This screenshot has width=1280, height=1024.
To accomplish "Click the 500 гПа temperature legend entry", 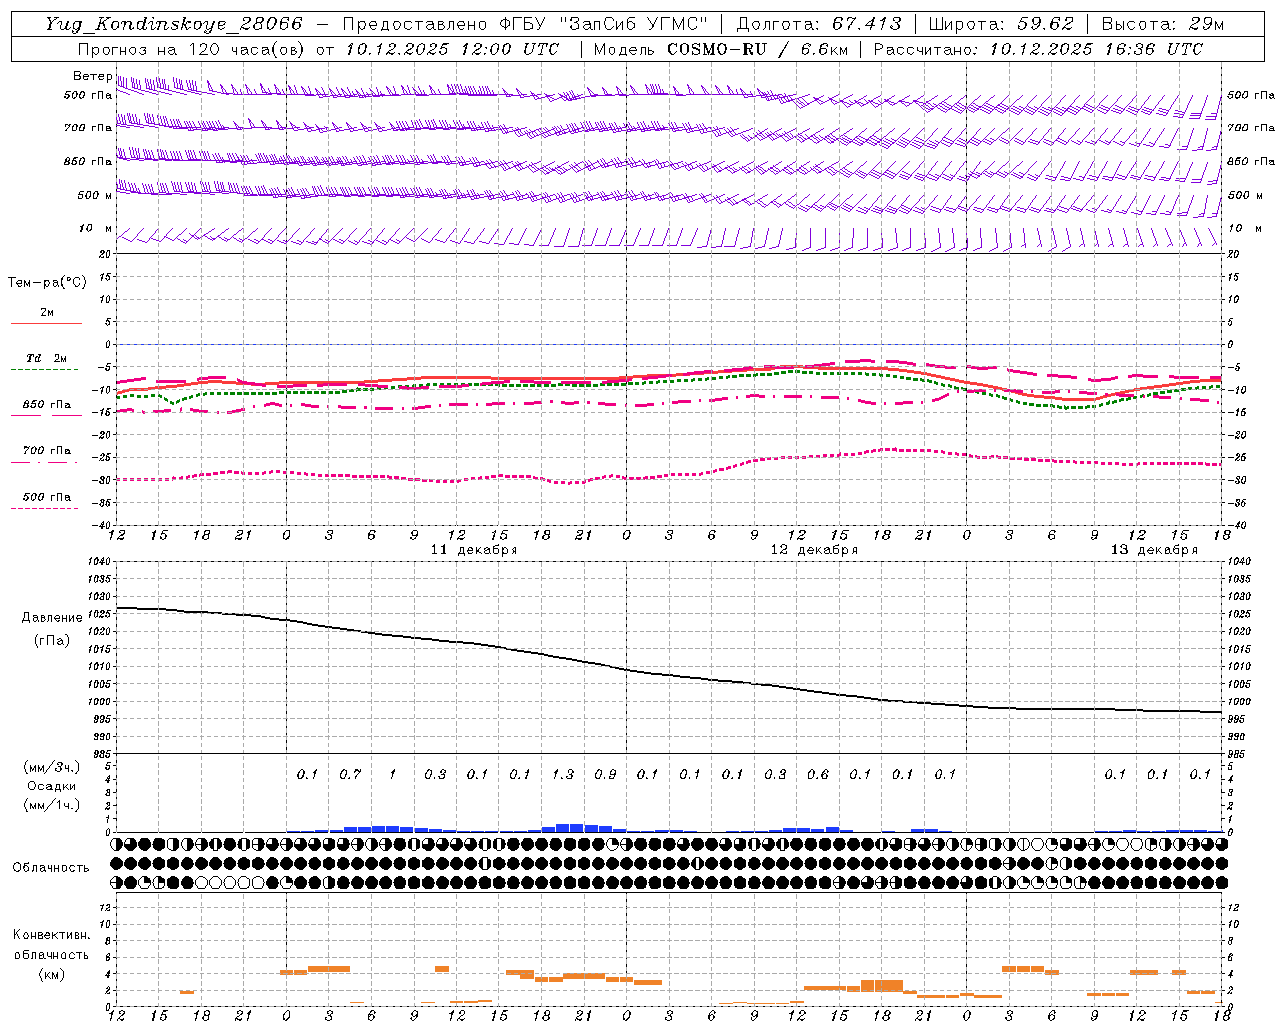I will coord(47,497).
